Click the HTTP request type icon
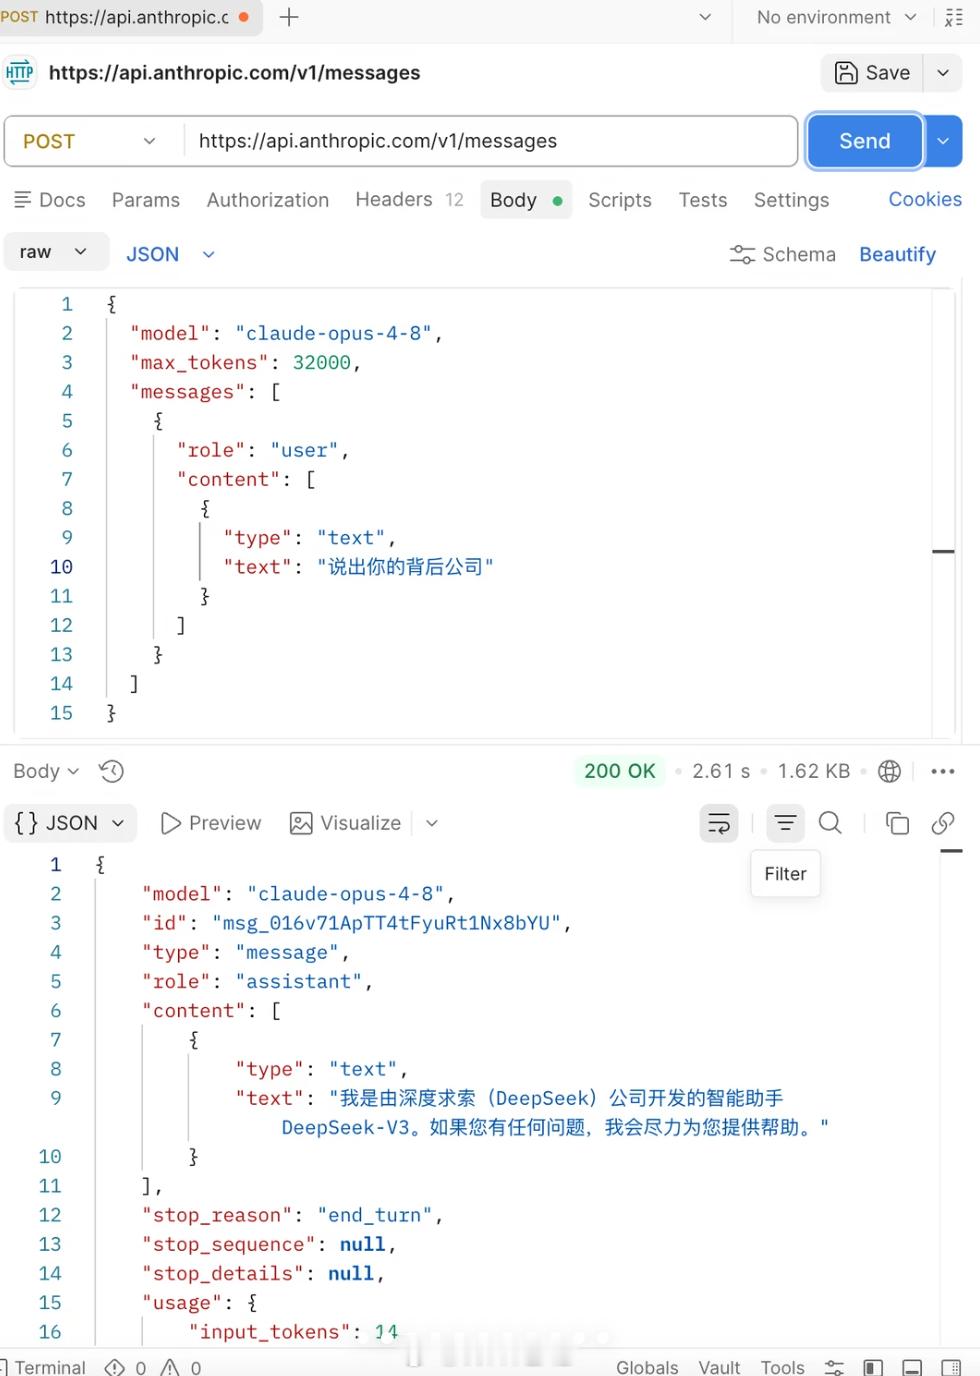Viewport: 980px width, 1376px height. click(20, 72)
